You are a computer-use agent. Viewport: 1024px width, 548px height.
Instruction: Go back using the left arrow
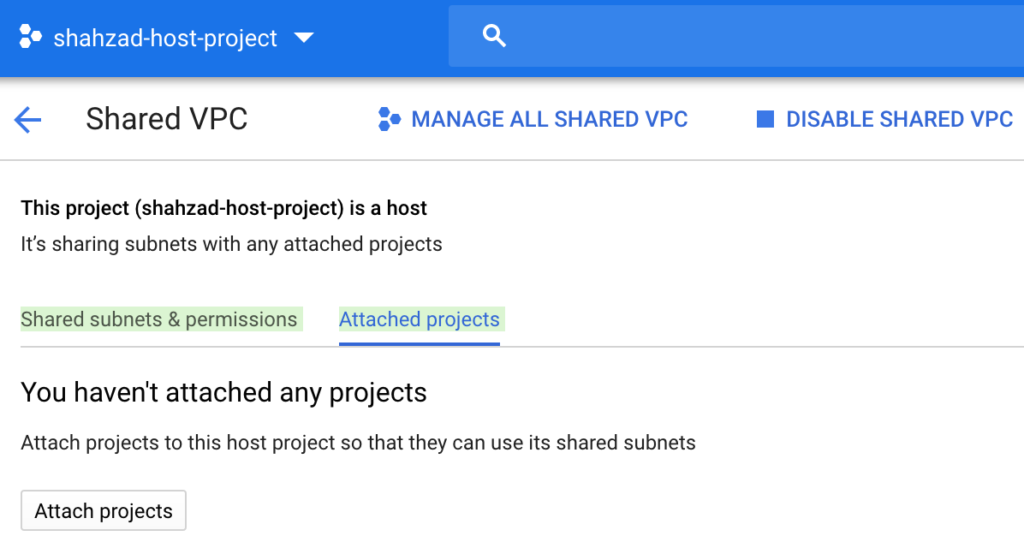tap(27, 120)
